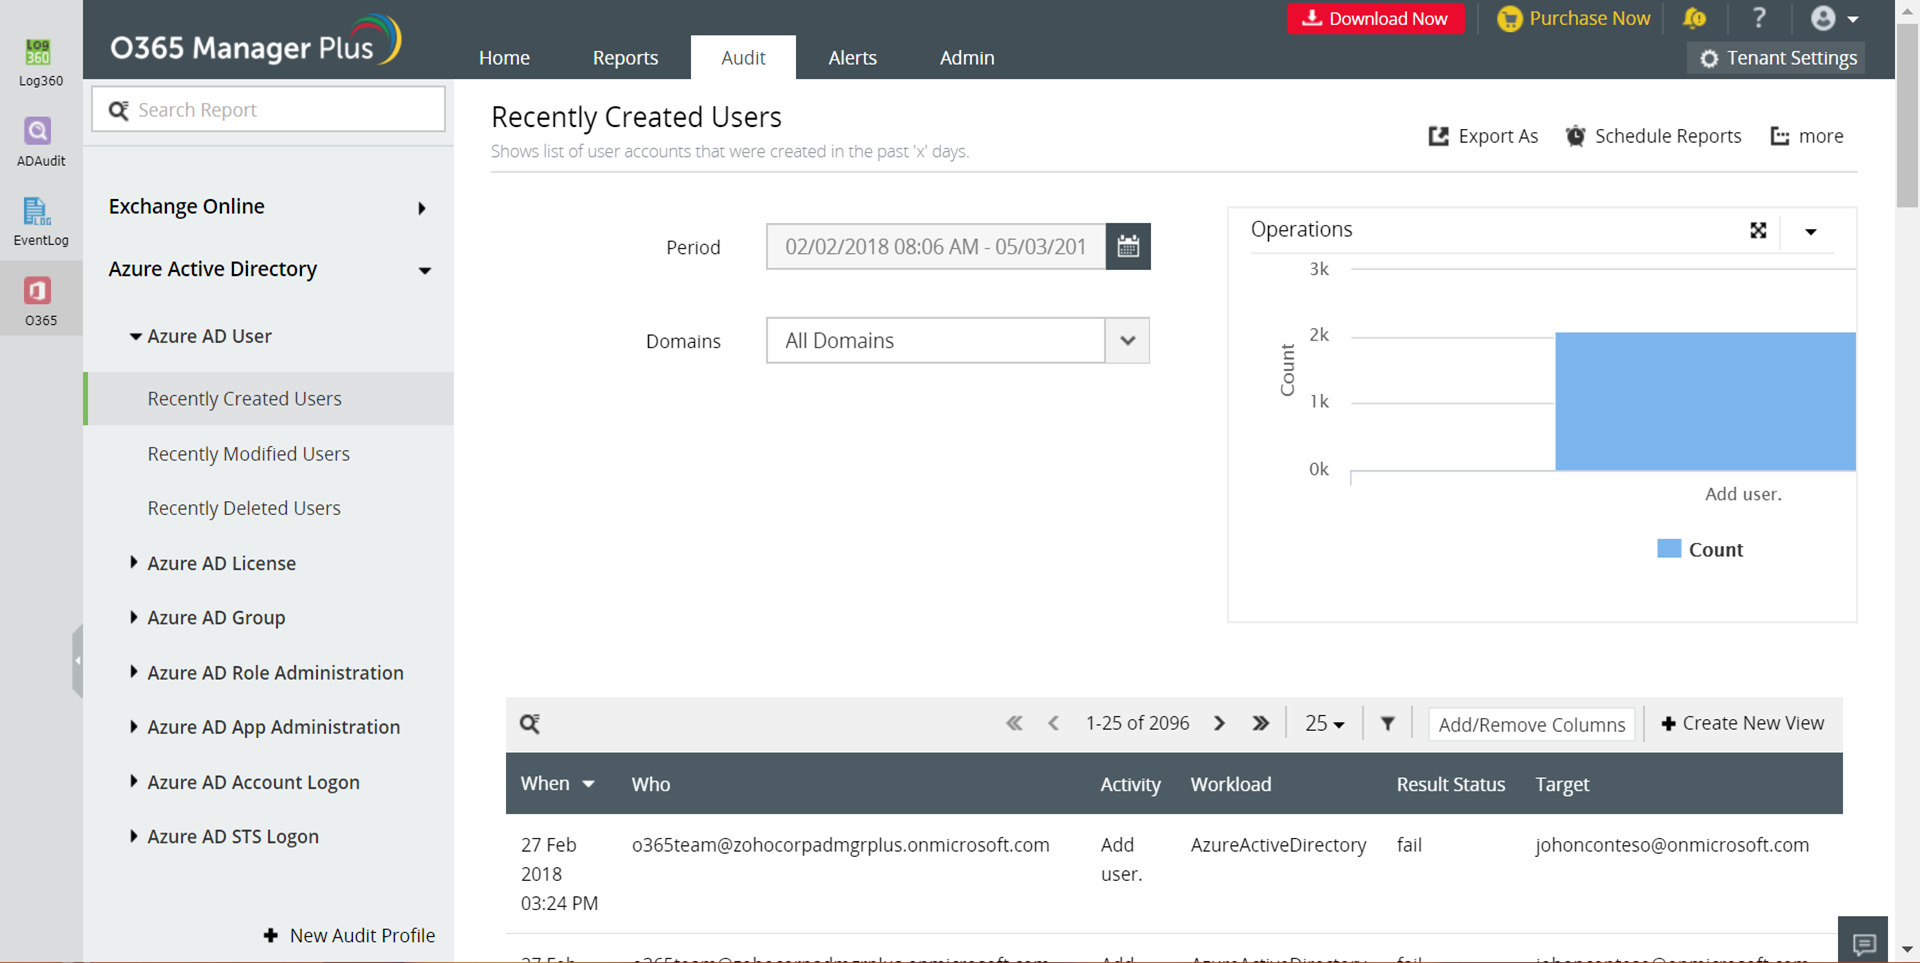Open the table filter funnel icon

pyautogui.click(x=1388, y=723)
